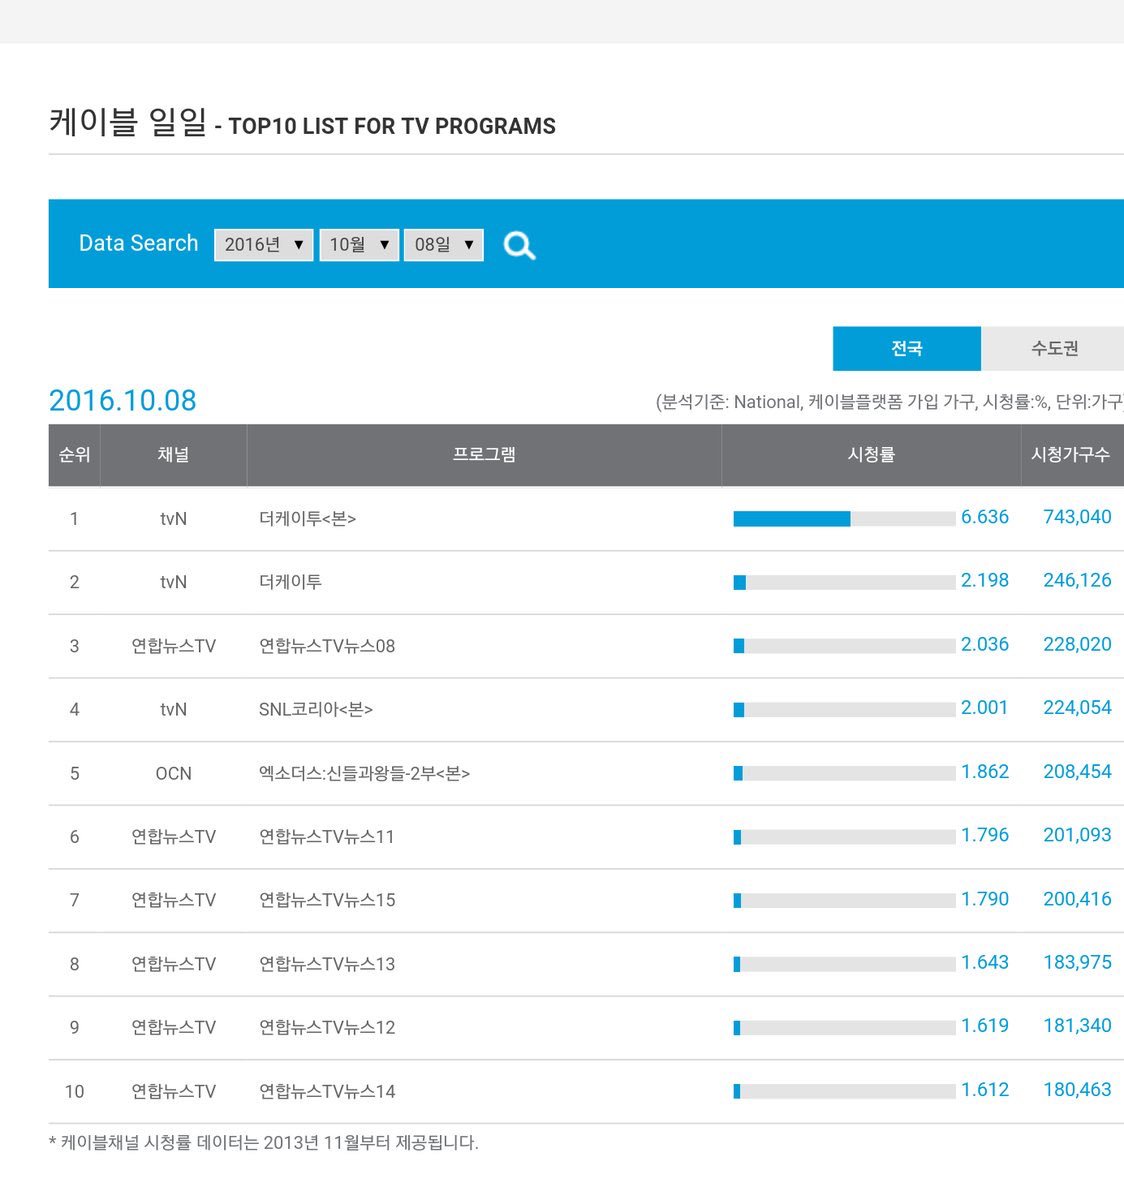The height and width of the screenshot is (1200, 1124).
Task: Click household count 228,020
Action: coord(1077,644)
